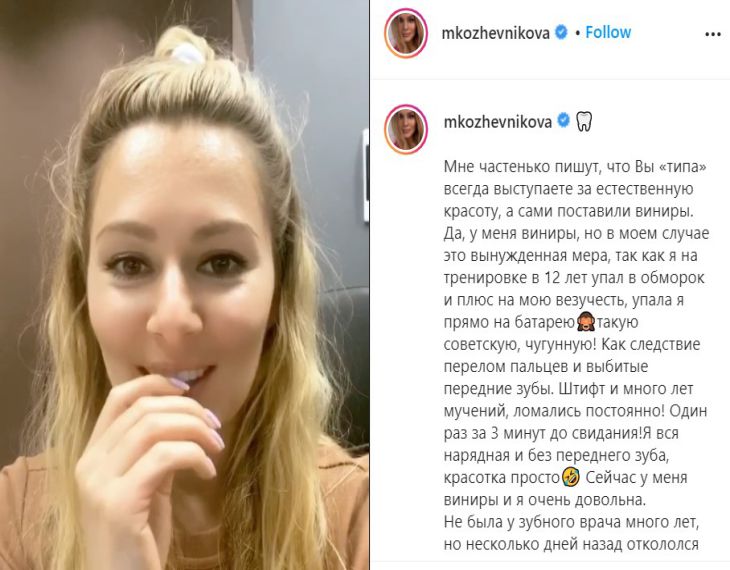Image resolution: width=730 pixels, height=570 pixels.
Task: Click the laughing emoji after красотка просто
Action: click(x=571, y=477)
